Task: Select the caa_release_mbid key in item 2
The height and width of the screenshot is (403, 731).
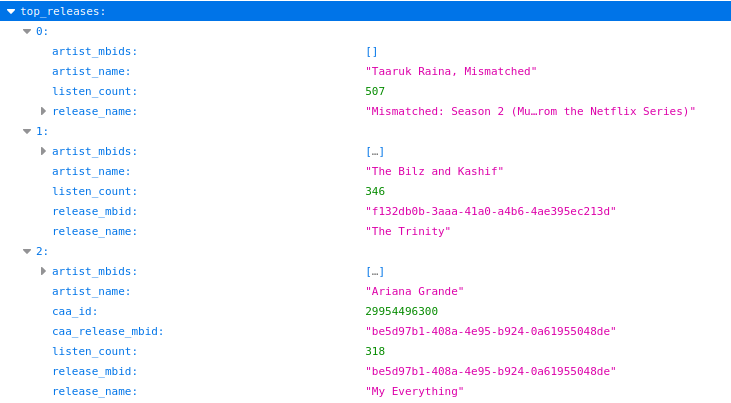Action: pos(108,331)
